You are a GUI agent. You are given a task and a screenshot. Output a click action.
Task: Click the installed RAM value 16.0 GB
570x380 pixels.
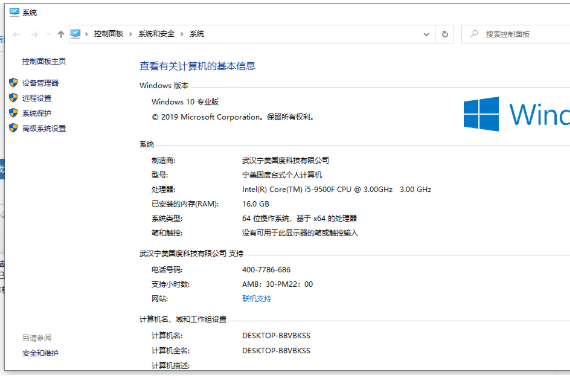coord(256,204)
